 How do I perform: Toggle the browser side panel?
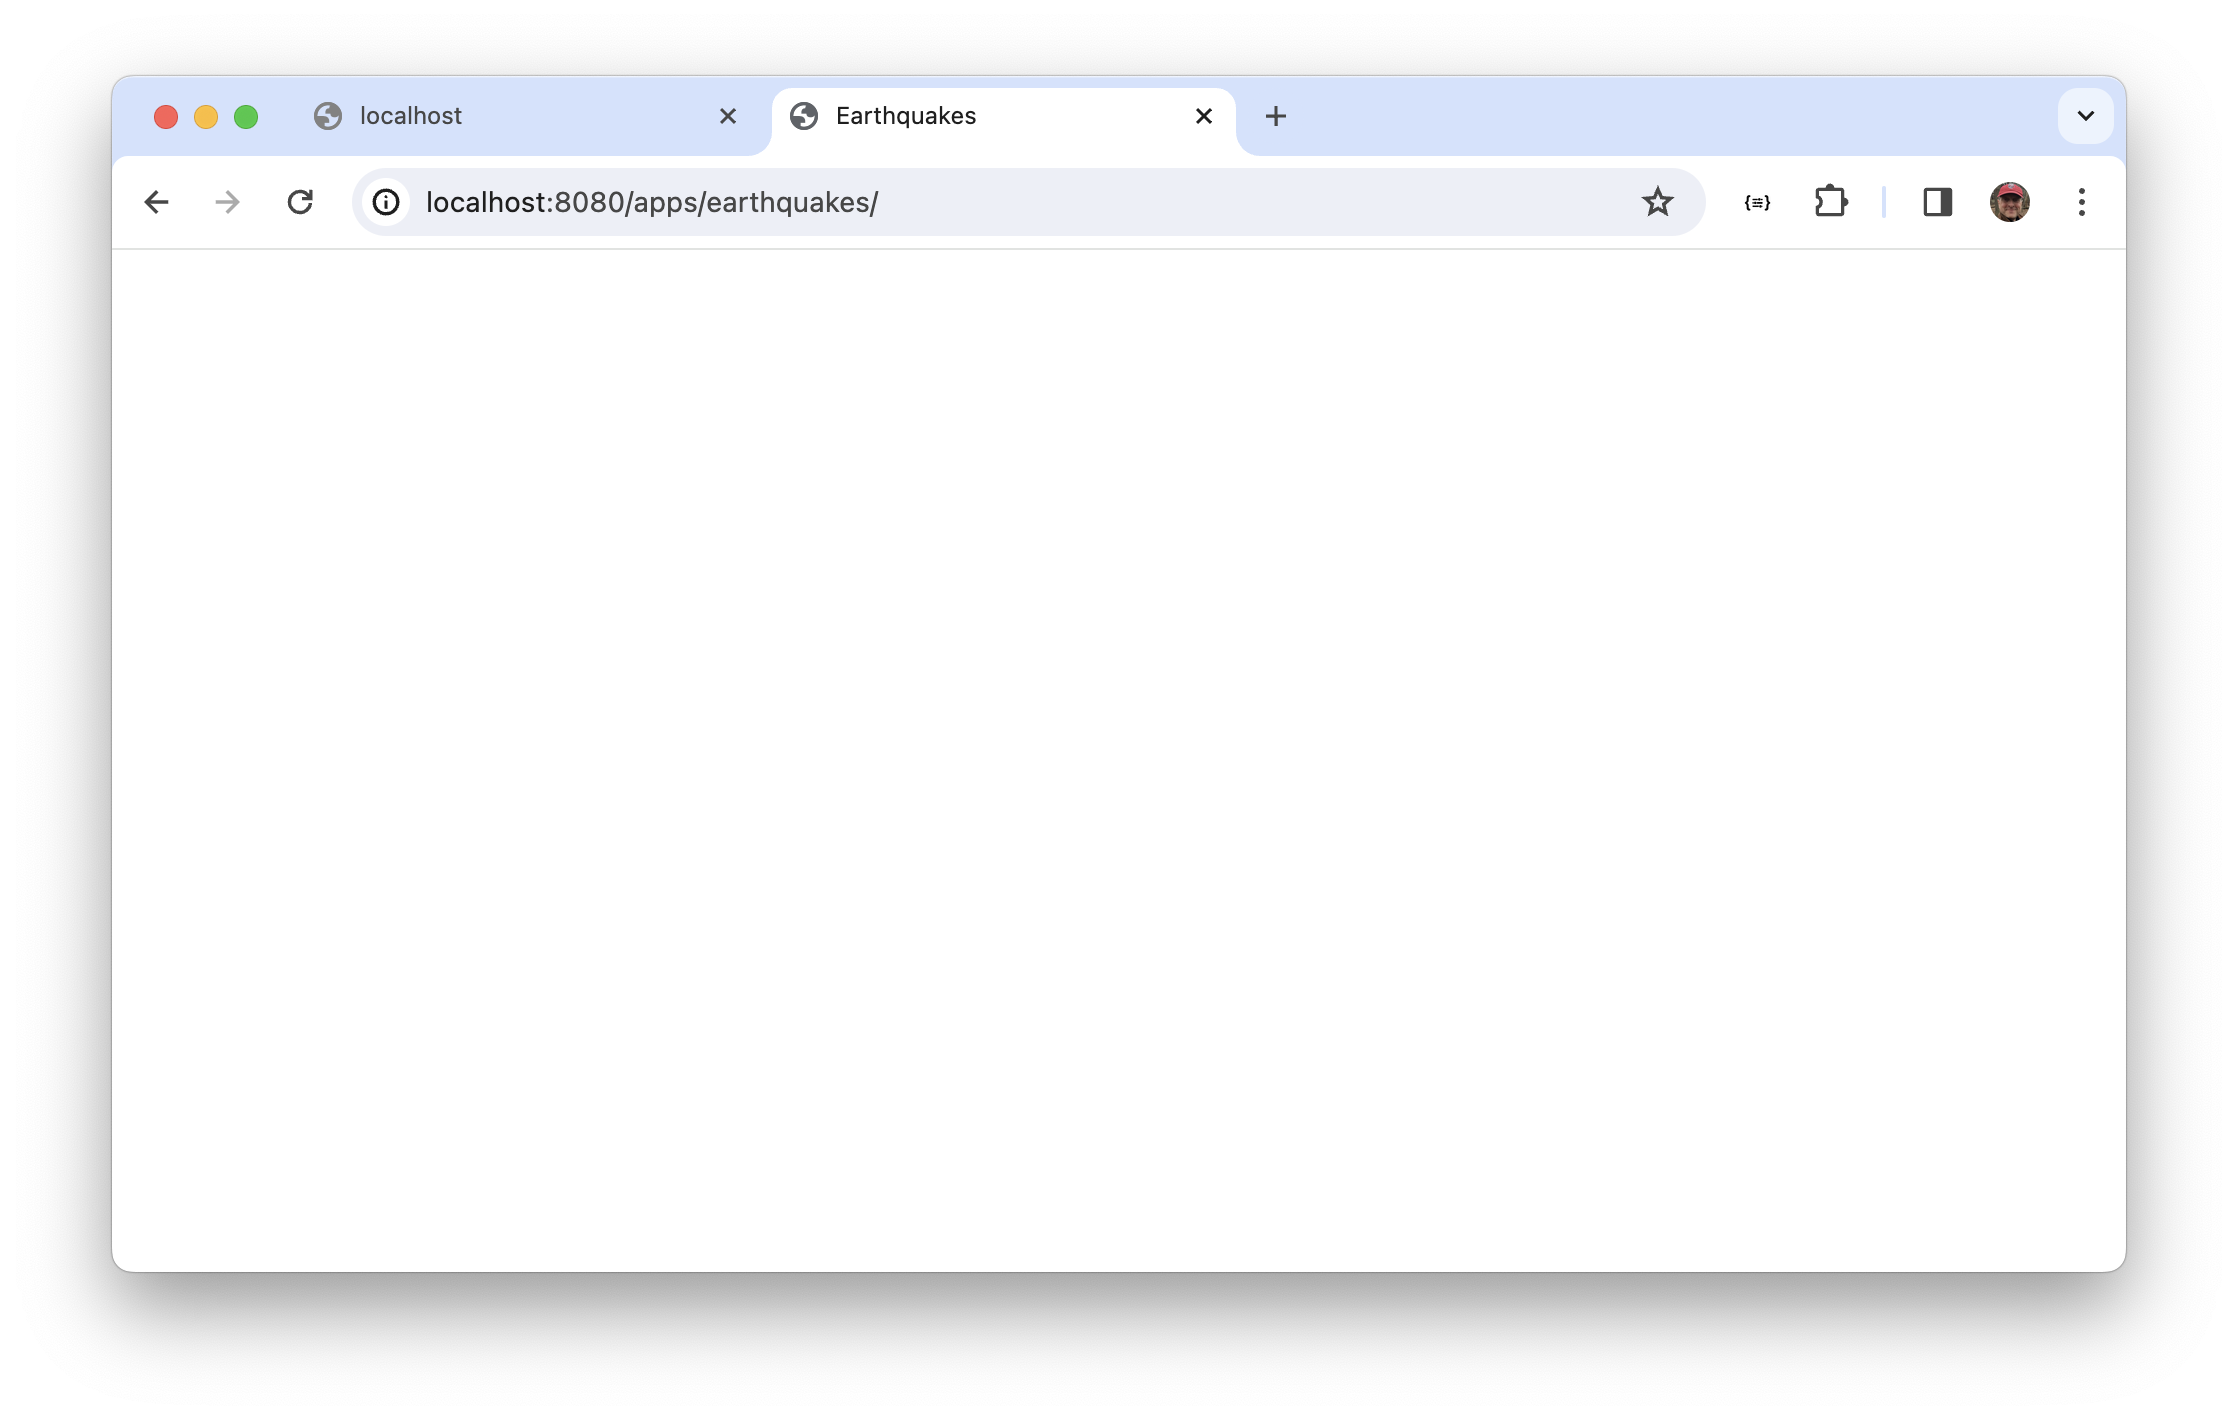1937,202
